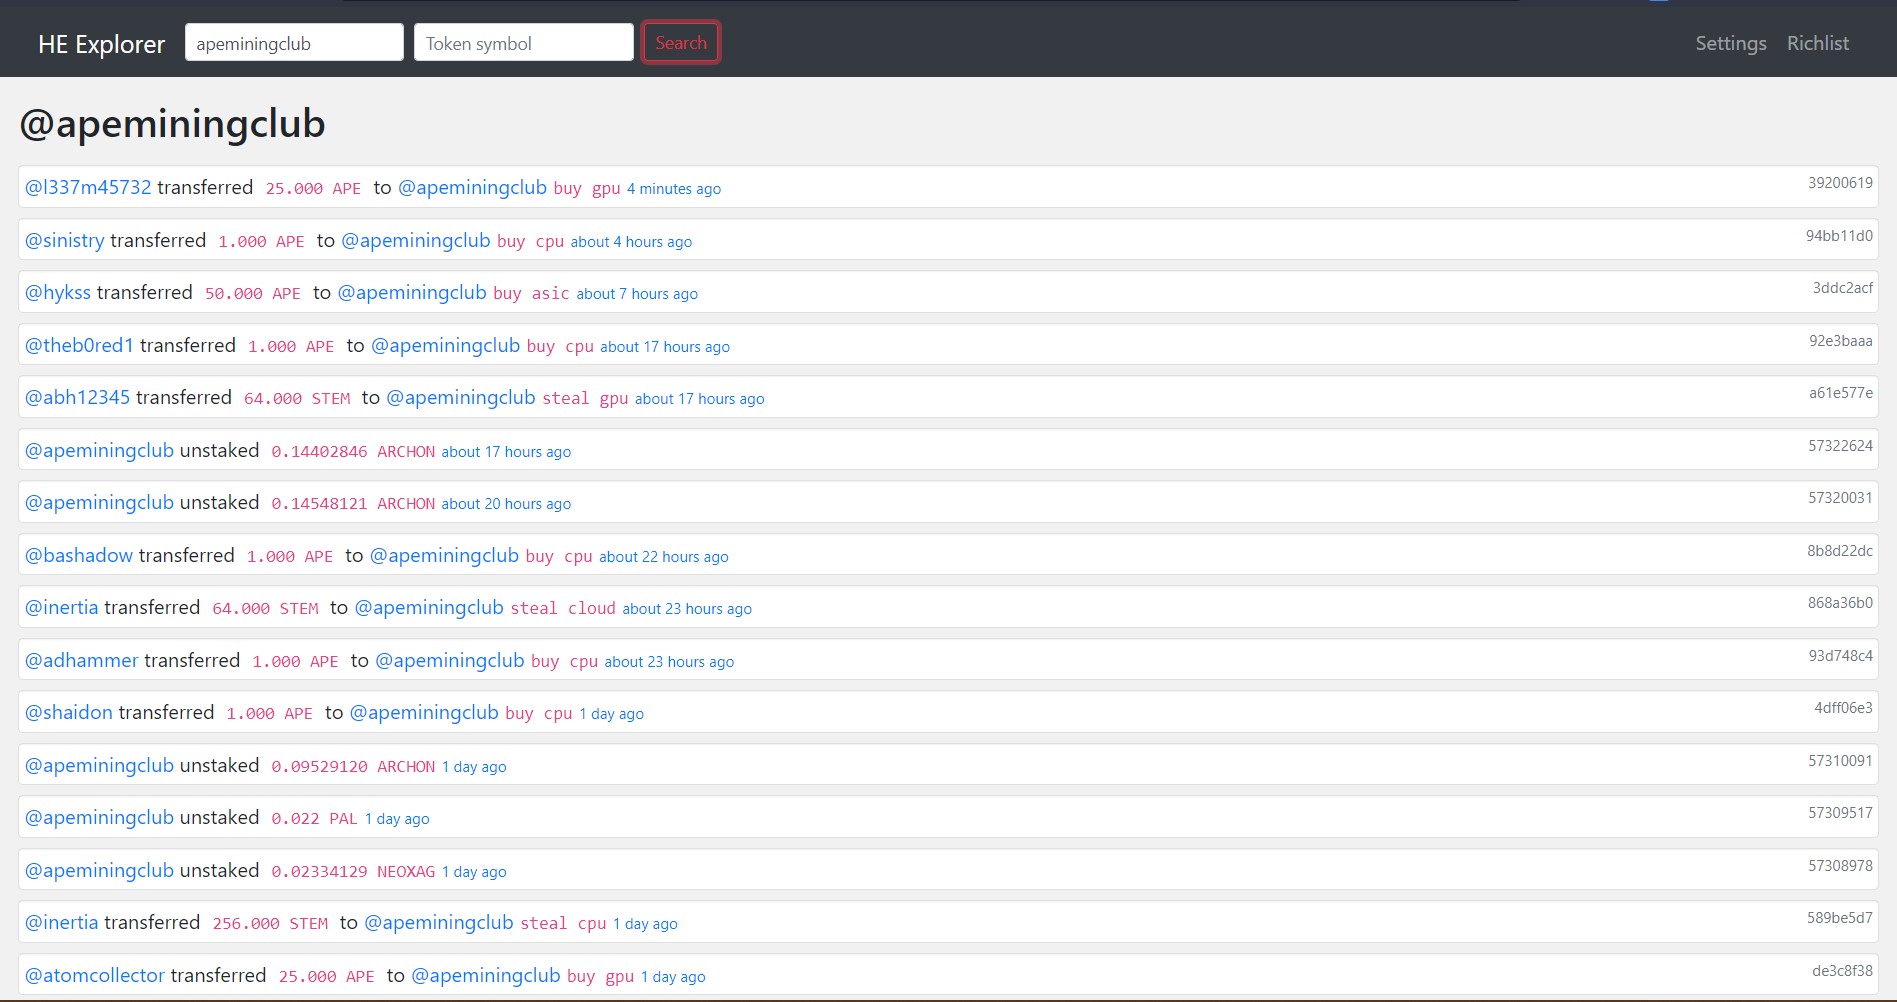Image resolution: width=1897 pixels, height=1002 pixels.
Task: Open @apeminingclub in the 0.022 PAL row
Action: coord(99,817)
